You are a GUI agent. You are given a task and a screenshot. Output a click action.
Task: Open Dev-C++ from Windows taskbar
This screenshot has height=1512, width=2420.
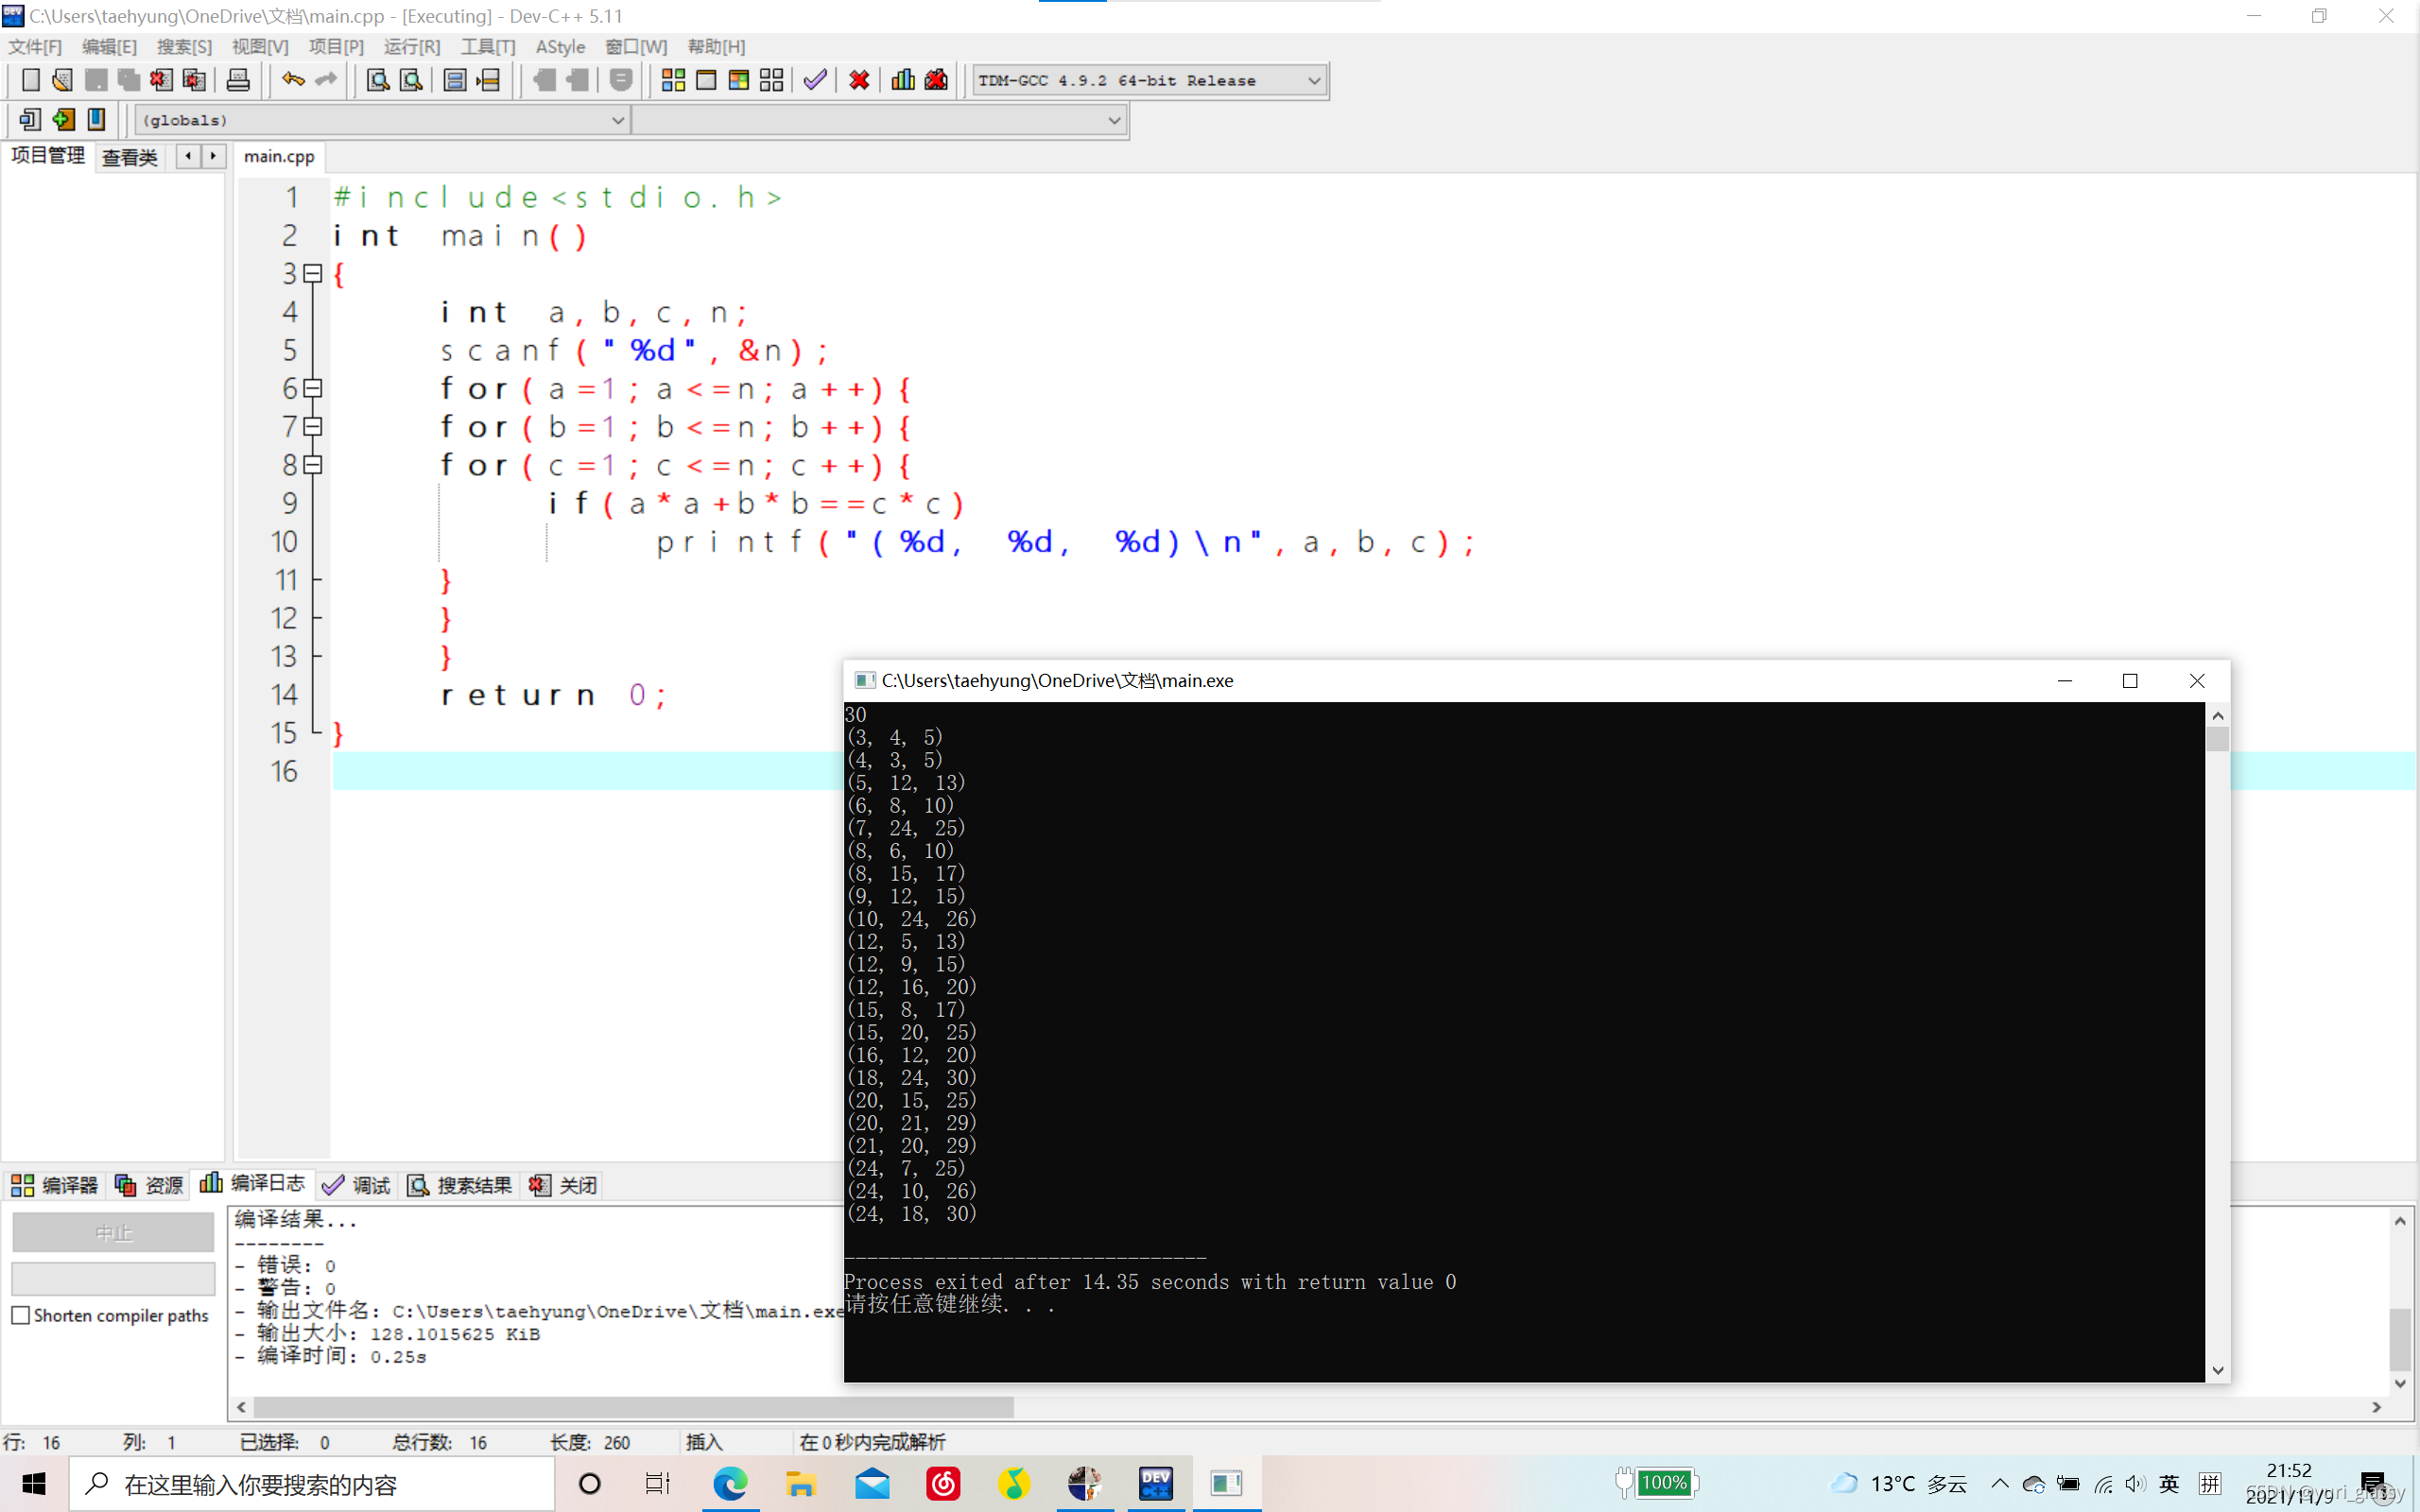1155,1483
